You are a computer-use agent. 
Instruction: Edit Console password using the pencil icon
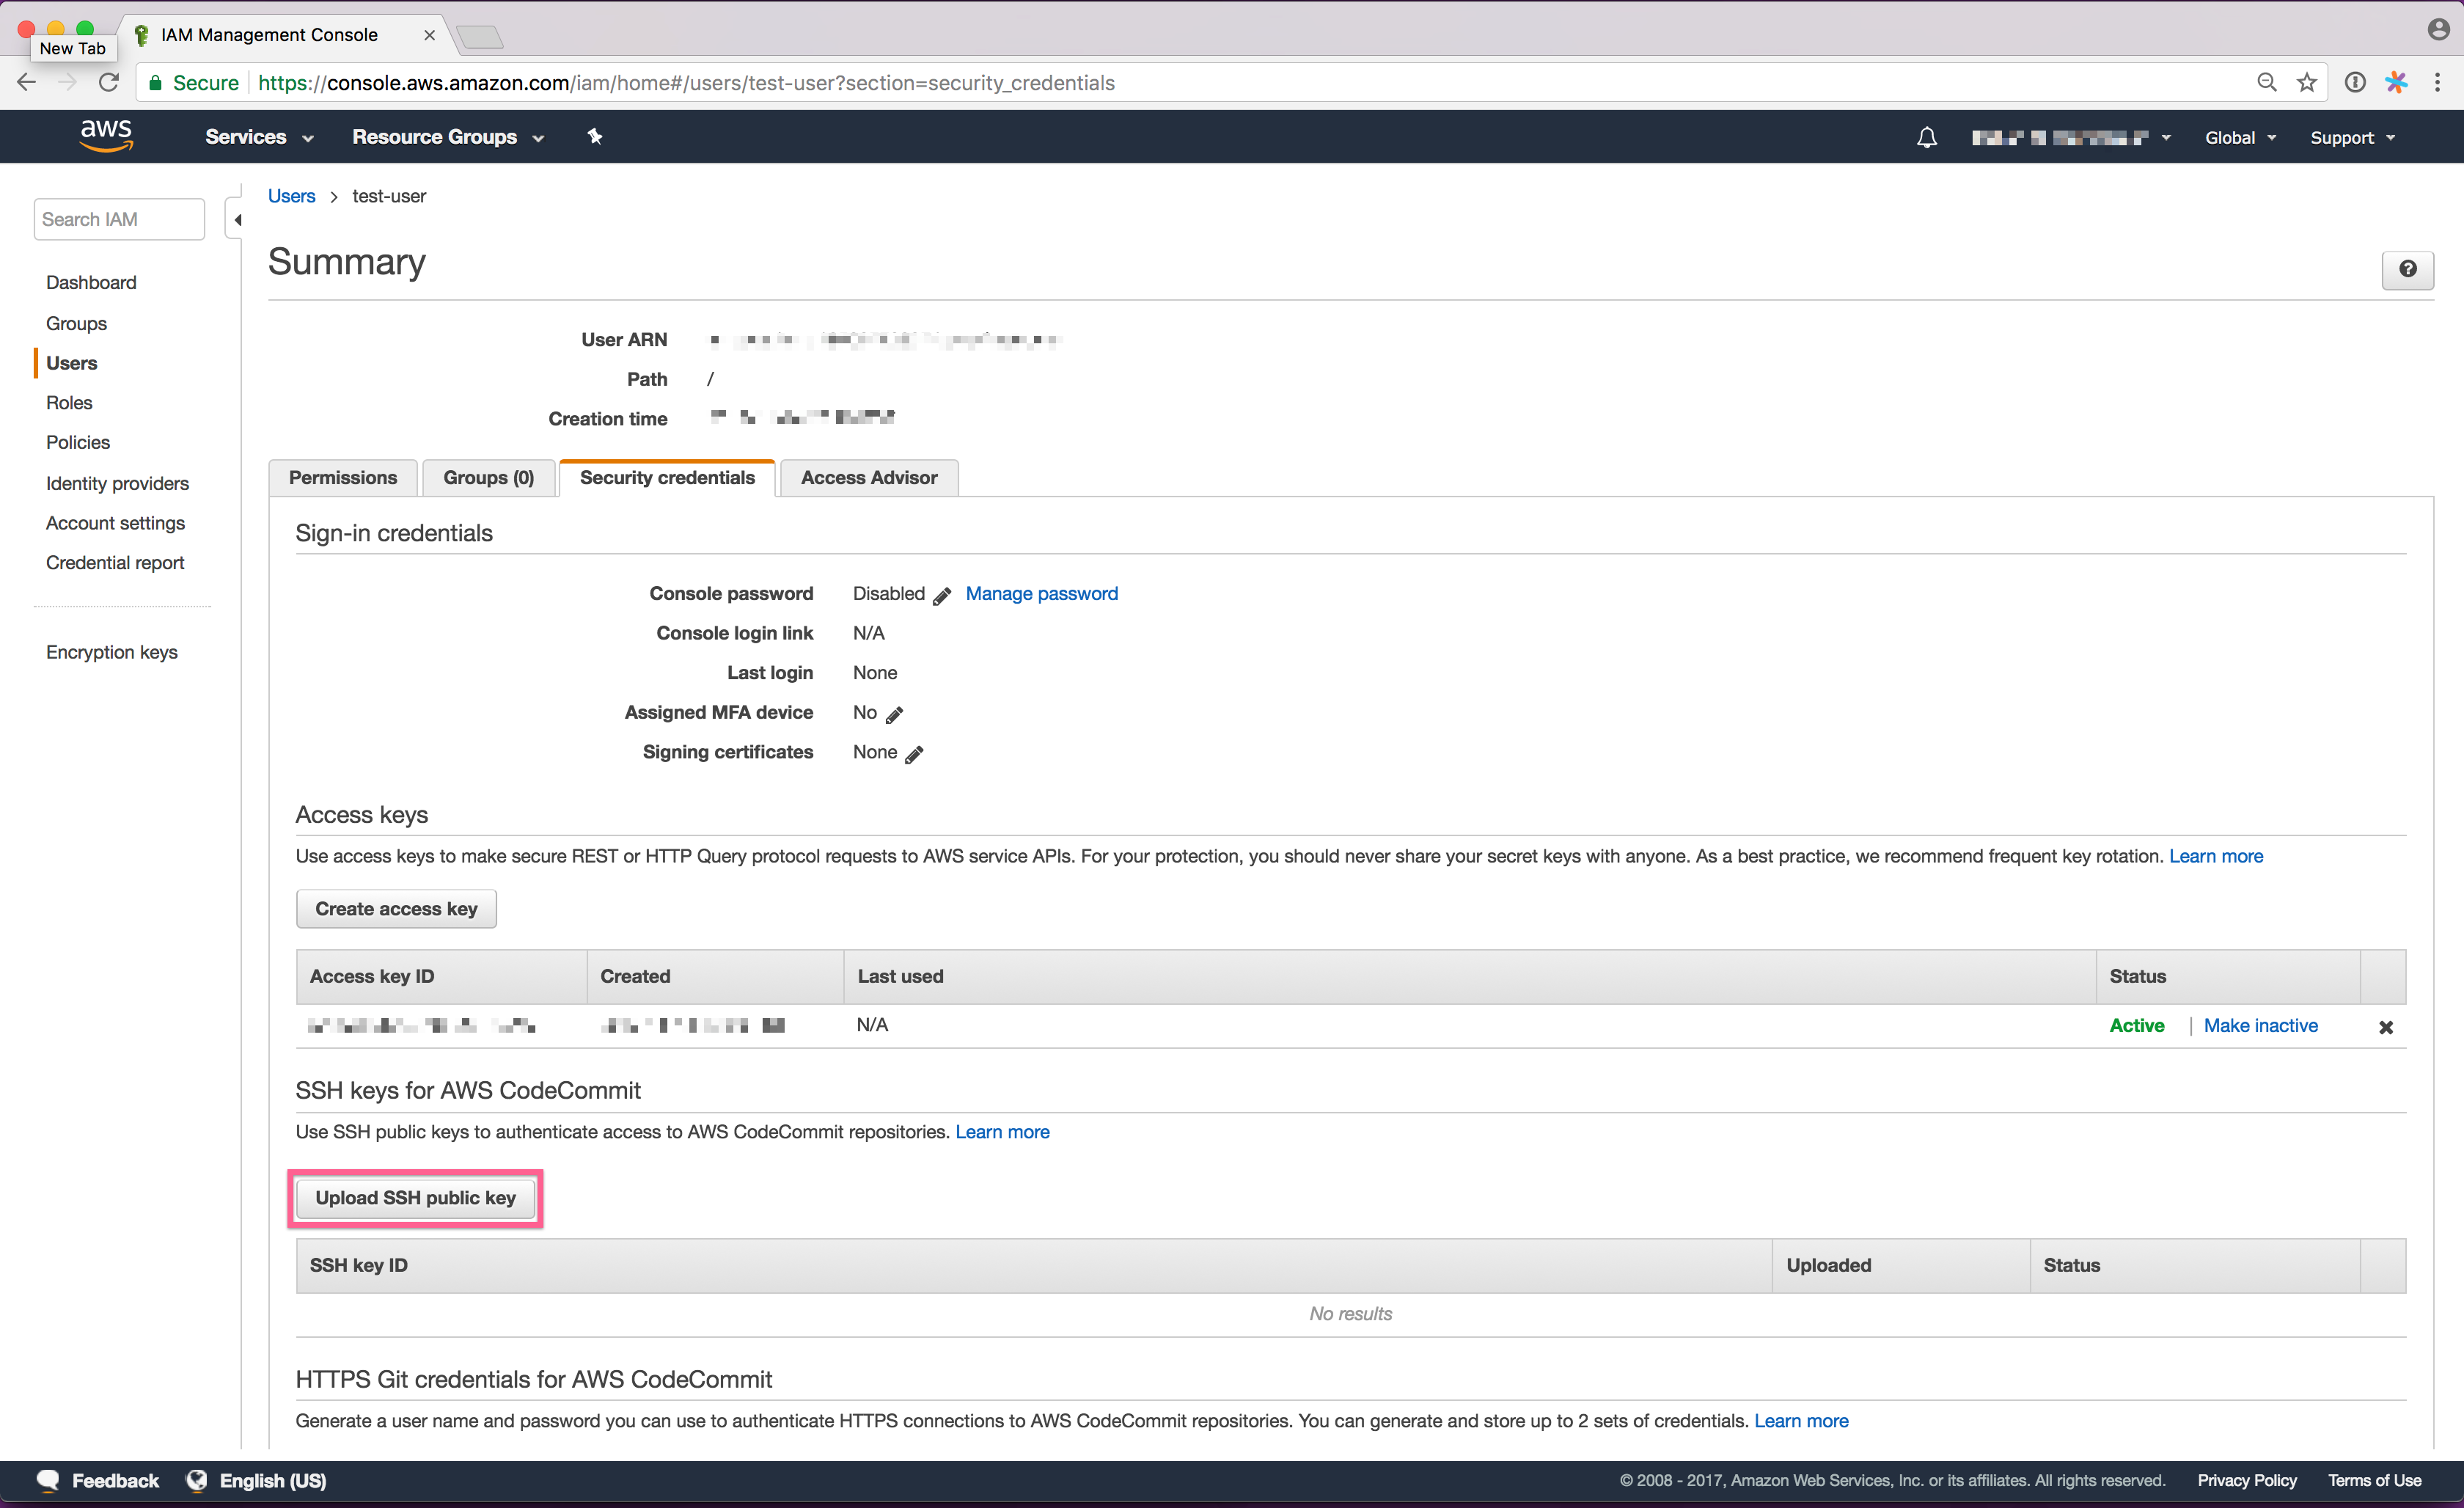[941, 596]
